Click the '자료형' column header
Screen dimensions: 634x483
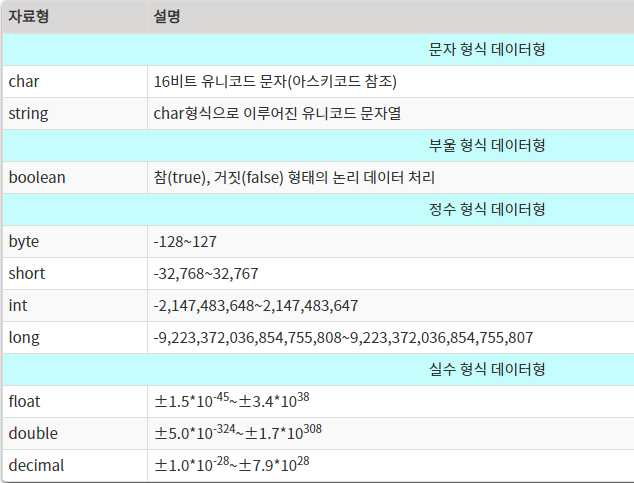(x=75, y=17)
